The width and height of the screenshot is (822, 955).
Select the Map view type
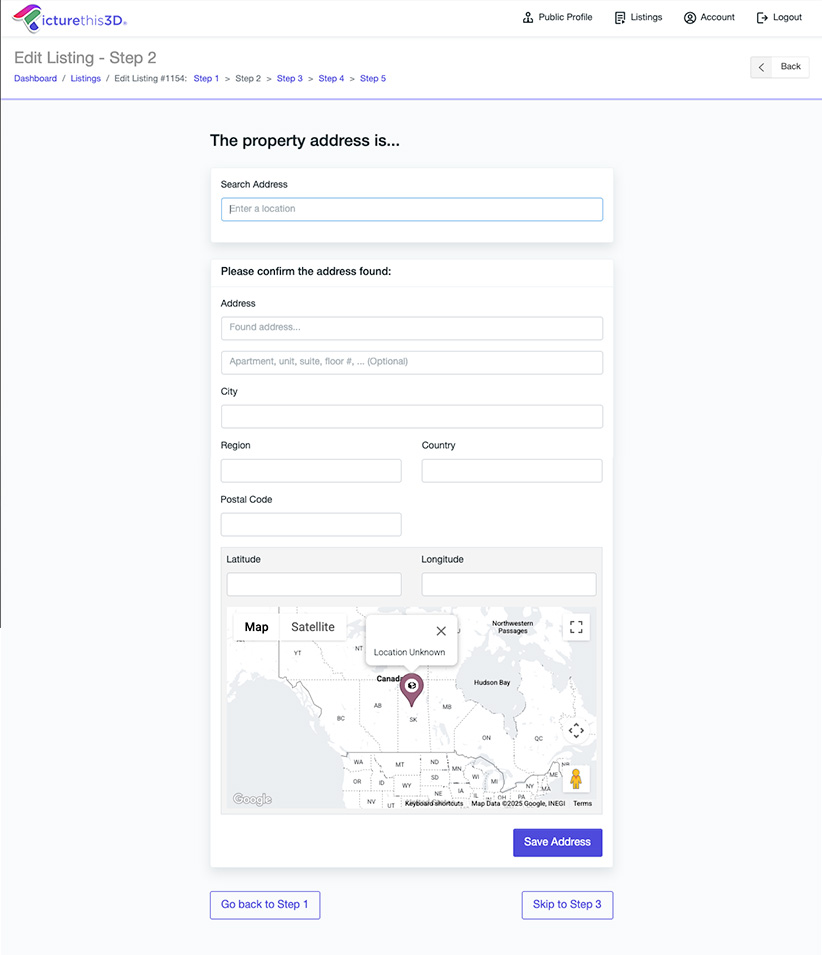pyautogui.click(x=257, y=627)
